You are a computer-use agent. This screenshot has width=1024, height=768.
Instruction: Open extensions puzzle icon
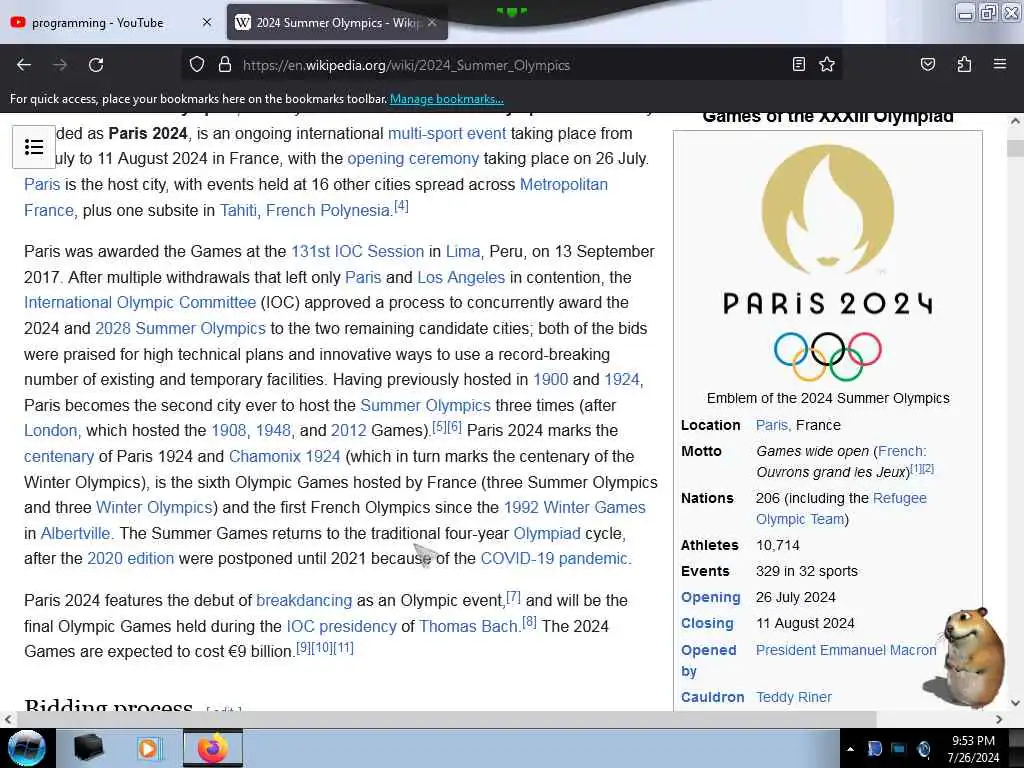point(964,64)
